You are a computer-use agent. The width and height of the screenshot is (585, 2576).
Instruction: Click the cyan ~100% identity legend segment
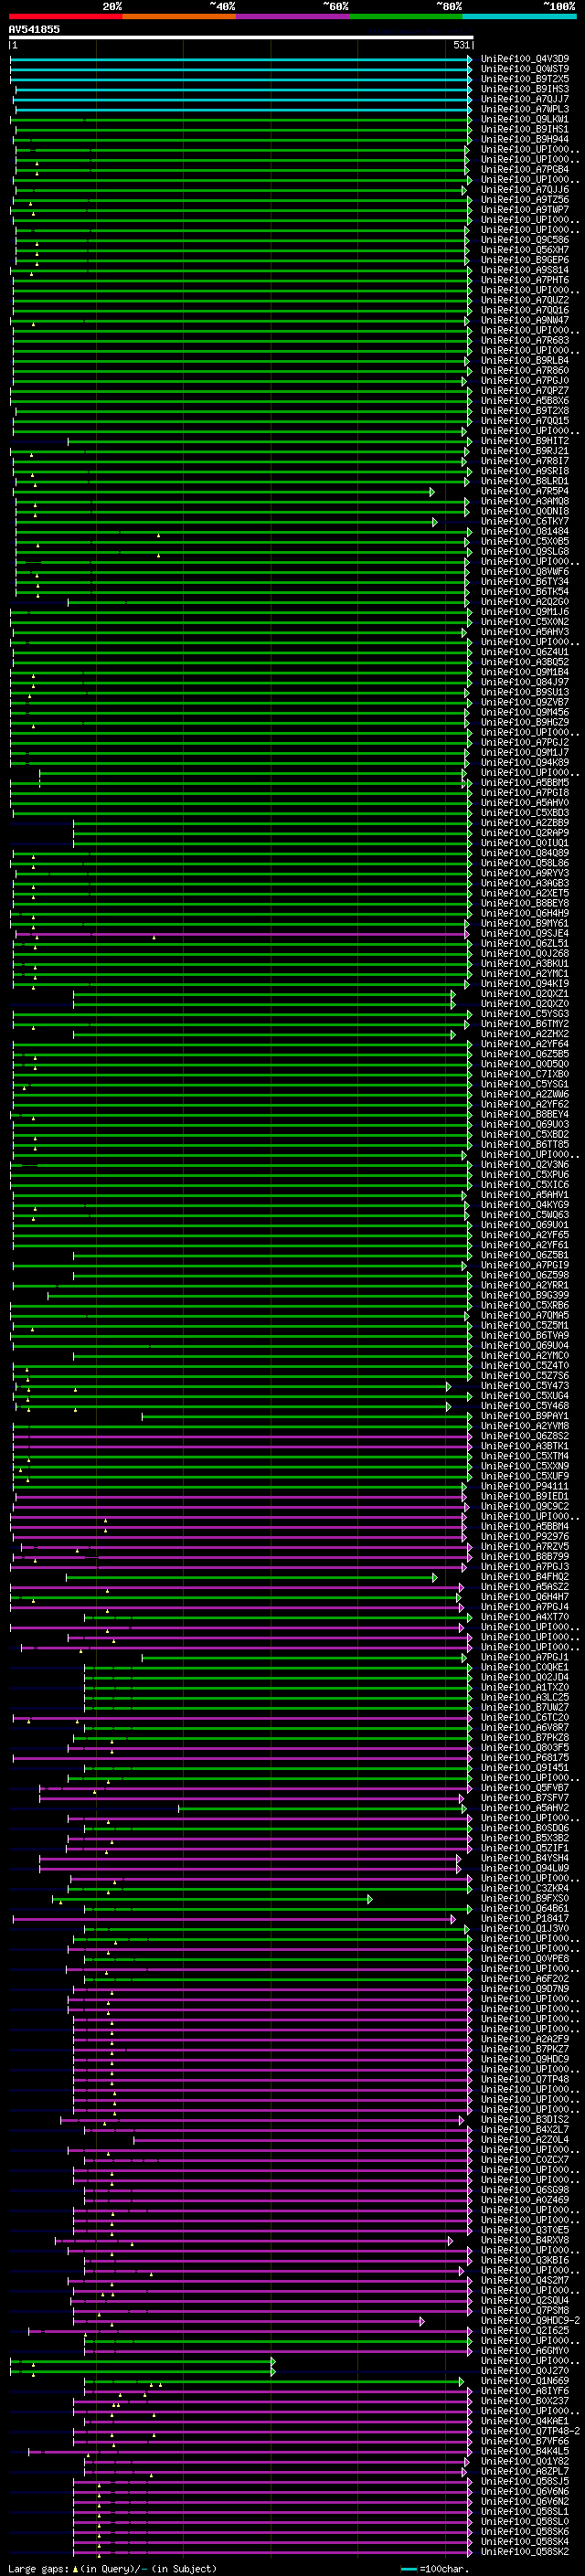pyautogui.click(x=520, y=16)
